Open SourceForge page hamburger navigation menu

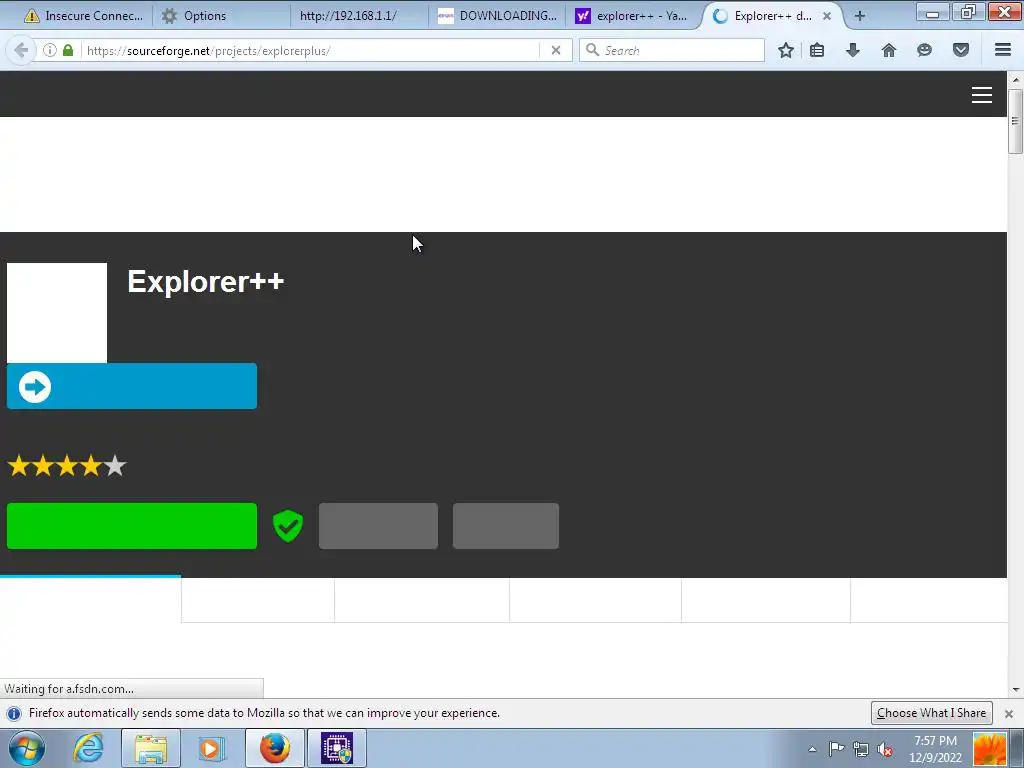coord(982,95)
